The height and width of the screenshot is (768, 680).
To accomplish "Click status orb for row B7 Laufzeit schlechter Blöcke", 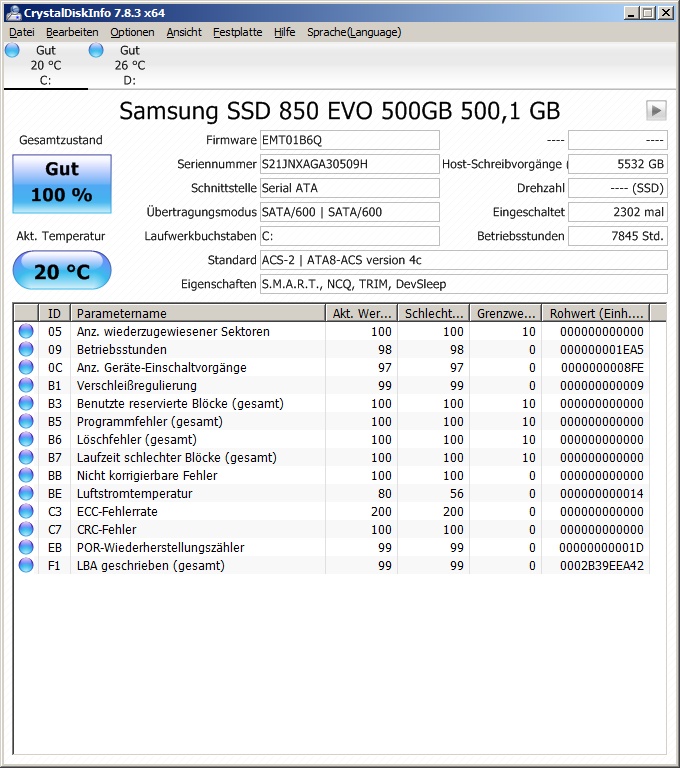I will pos(26,457).
